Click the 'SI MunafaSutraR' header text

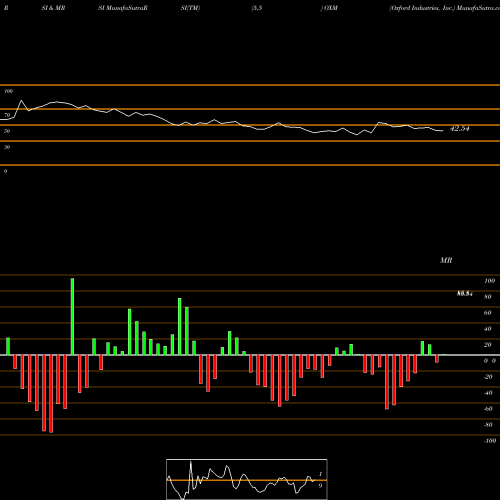(x=123, y=8)
